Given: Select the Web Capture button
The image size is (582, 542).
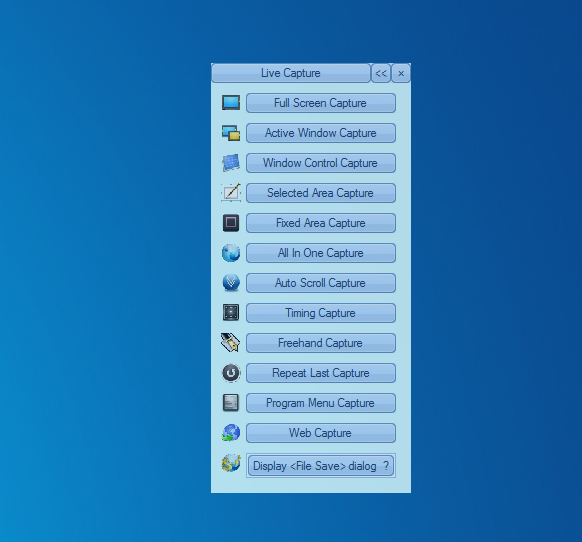Looking at the screenshot, I should [321, 433].
